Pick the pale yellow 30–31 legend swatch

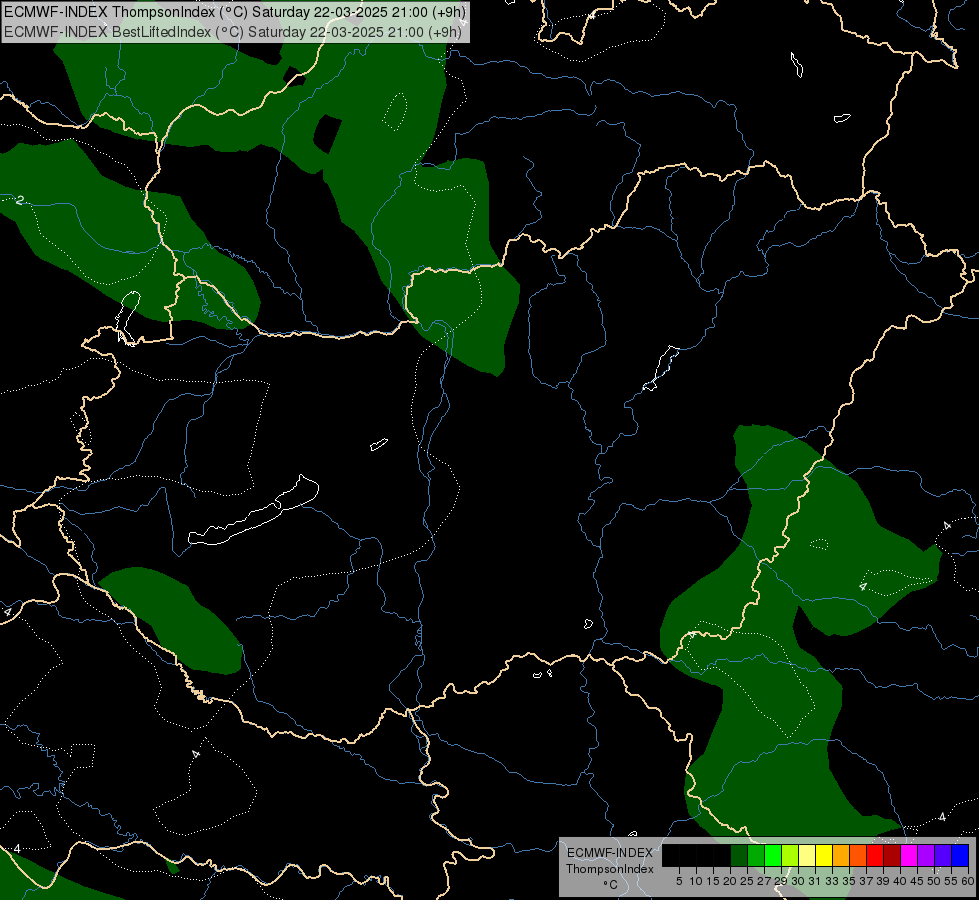coord(807,855)
